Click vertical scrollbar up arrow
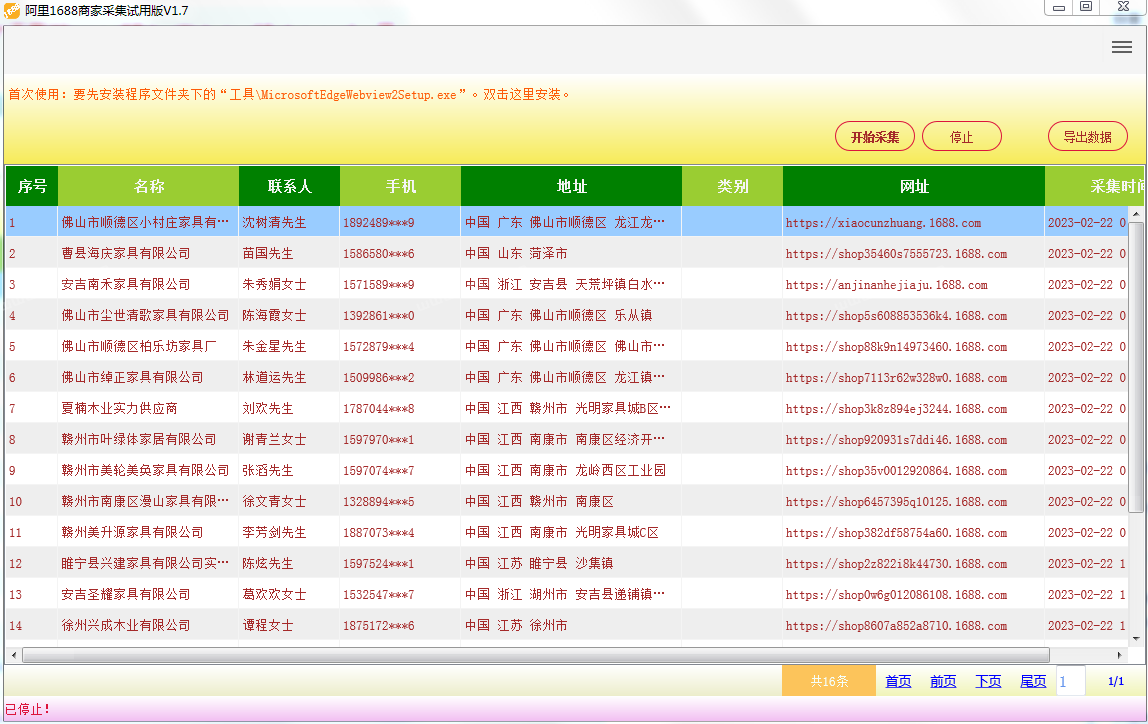1148x724 pixels. click(1136, 214)
